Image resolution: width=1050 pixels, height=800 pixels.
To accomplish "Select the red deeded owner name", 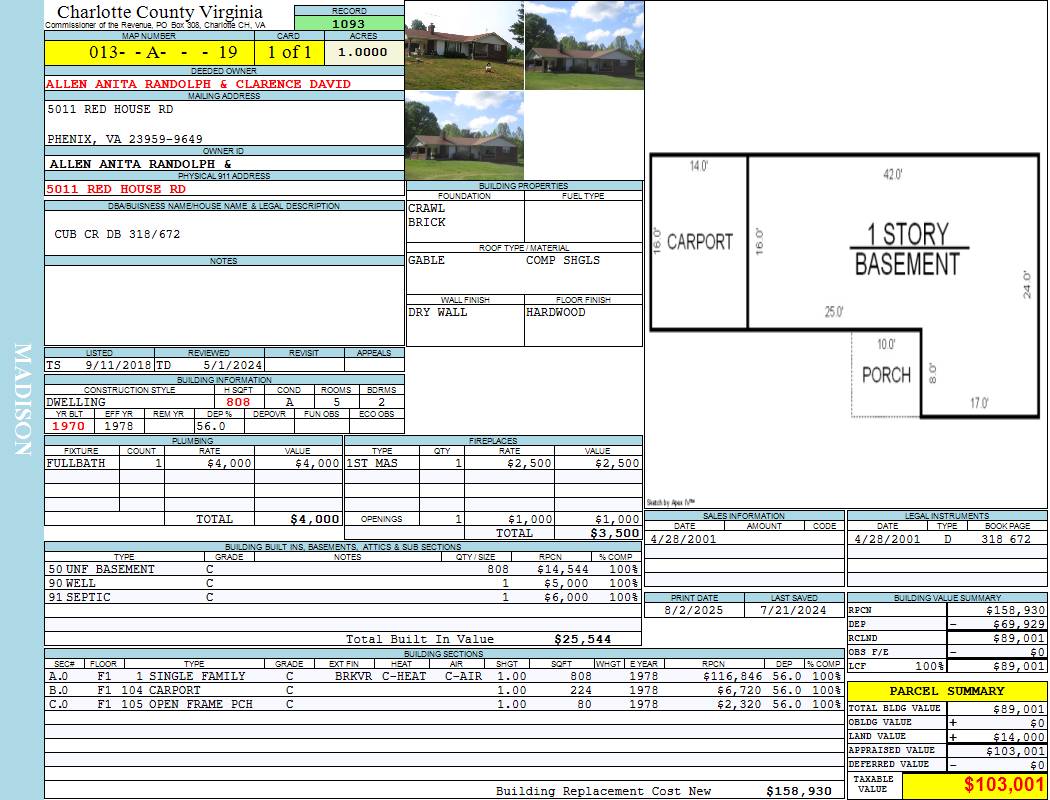I will click(x=198, y=84).
